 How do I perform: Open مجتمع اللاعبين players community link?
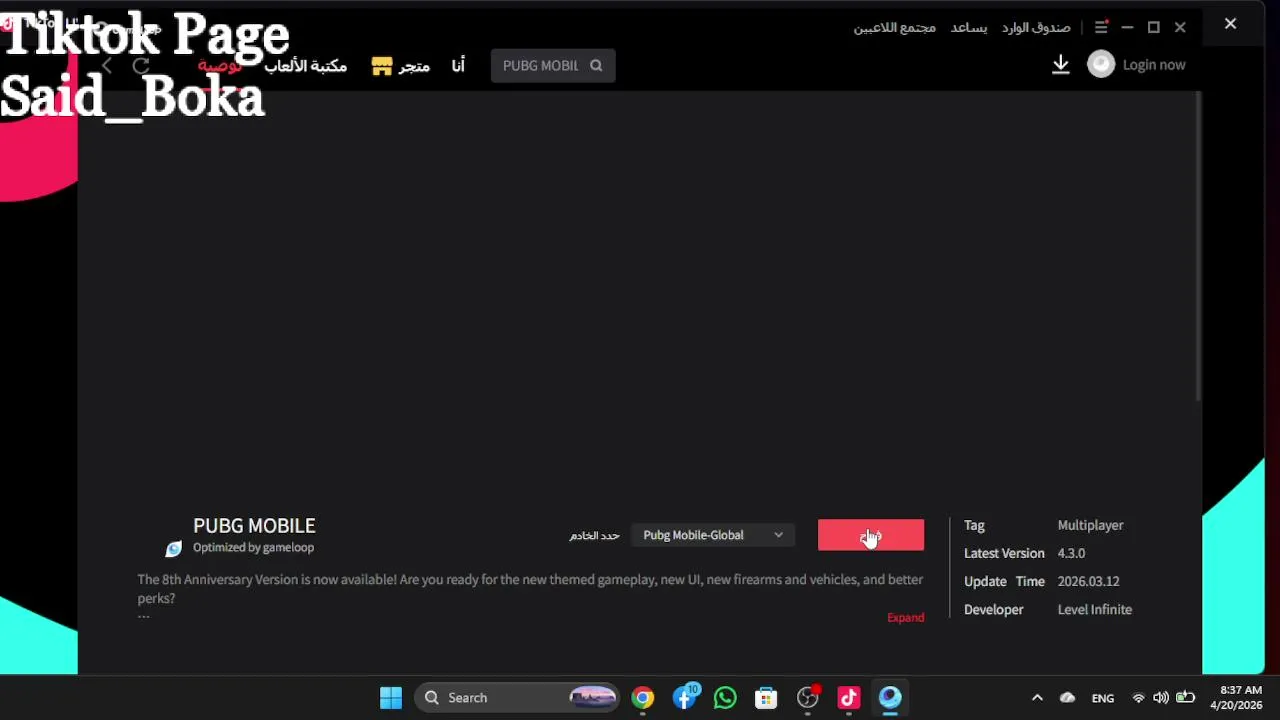pyautogui.click(x=894, y=28)
